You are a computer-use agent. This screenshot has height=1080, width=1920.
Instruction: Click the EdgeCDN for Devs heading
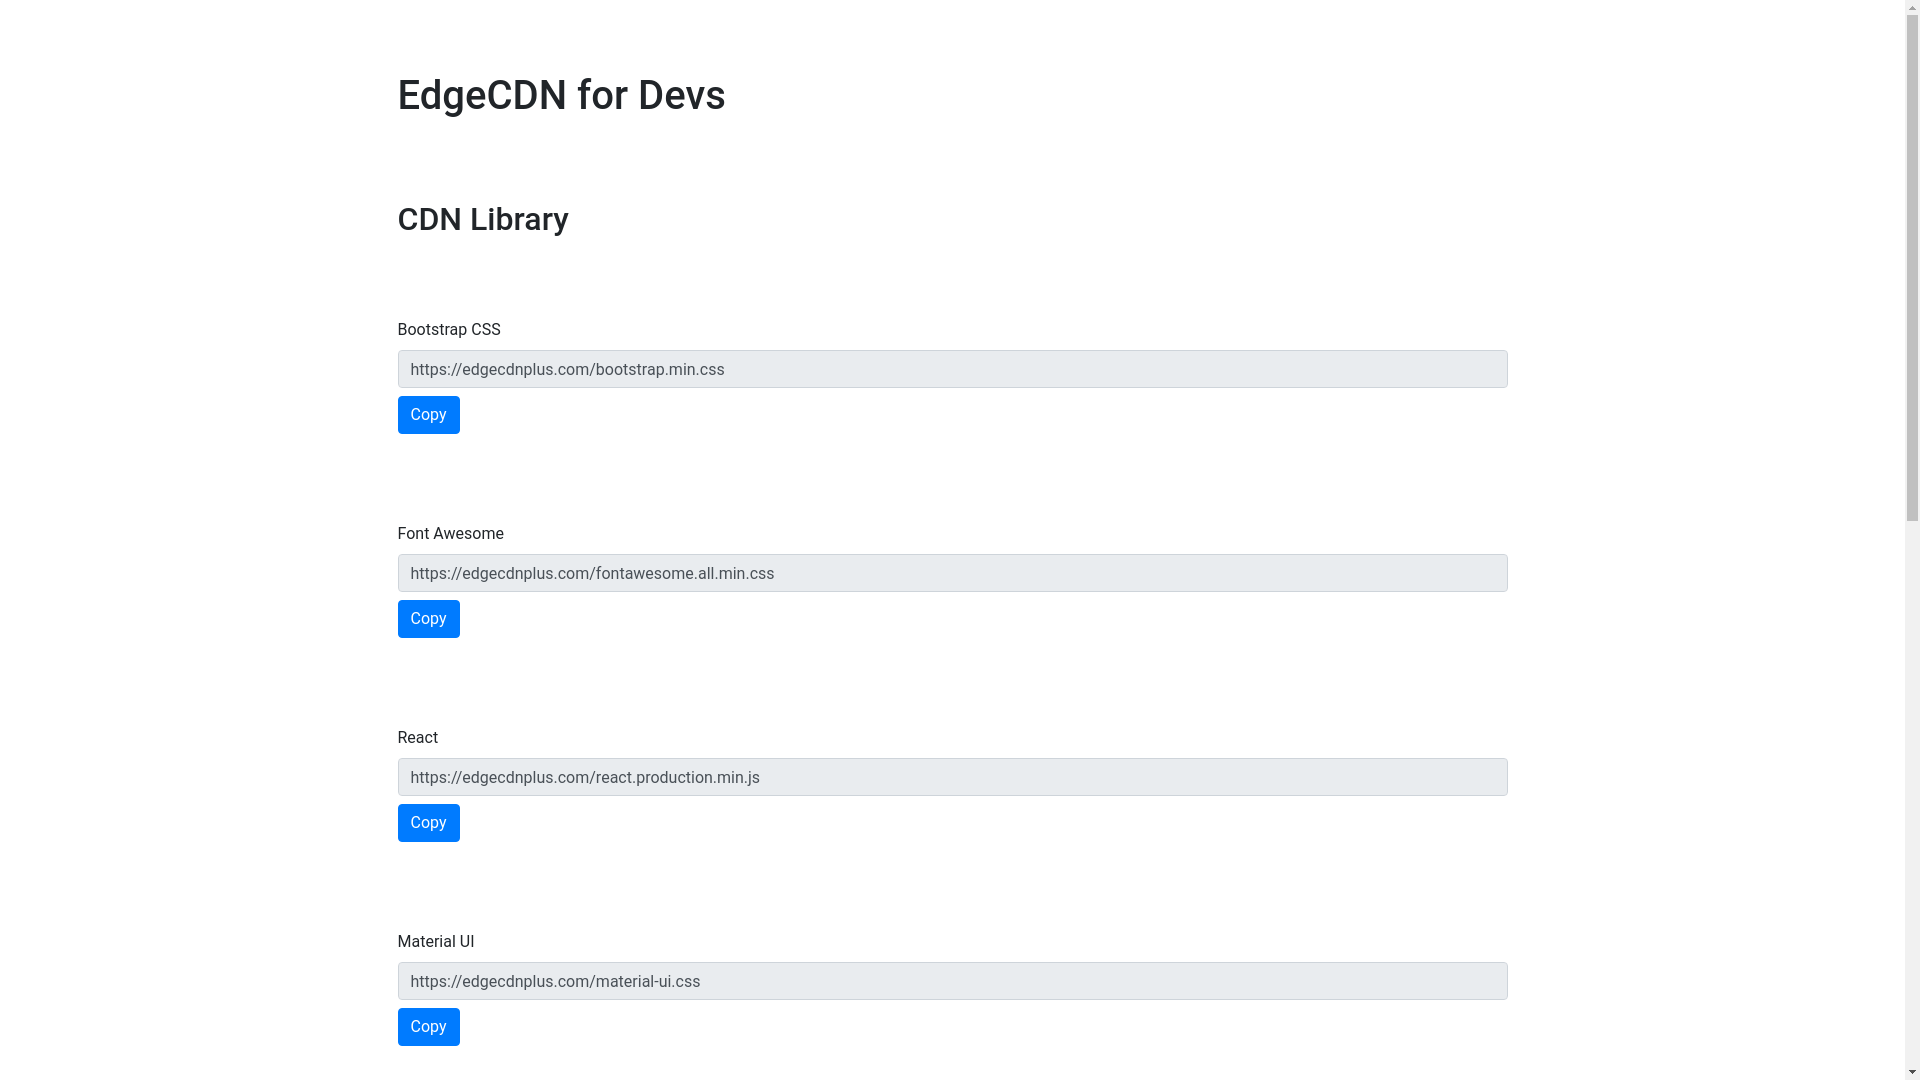(561, 95)
